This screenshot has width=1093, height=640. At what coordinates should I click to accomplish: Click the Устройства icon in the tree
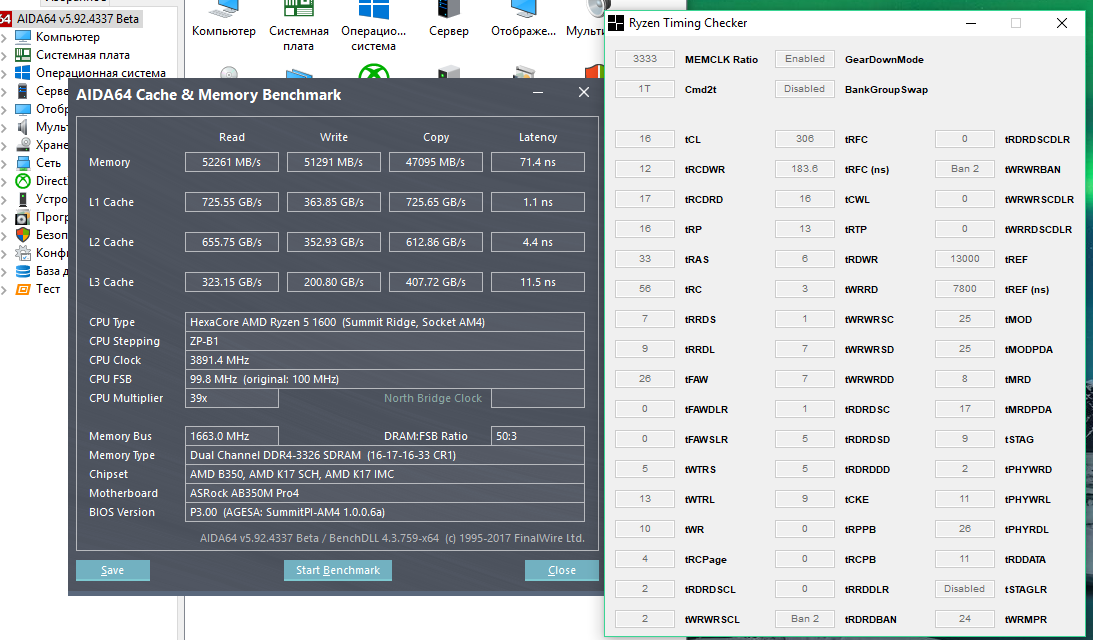point(23,199)
